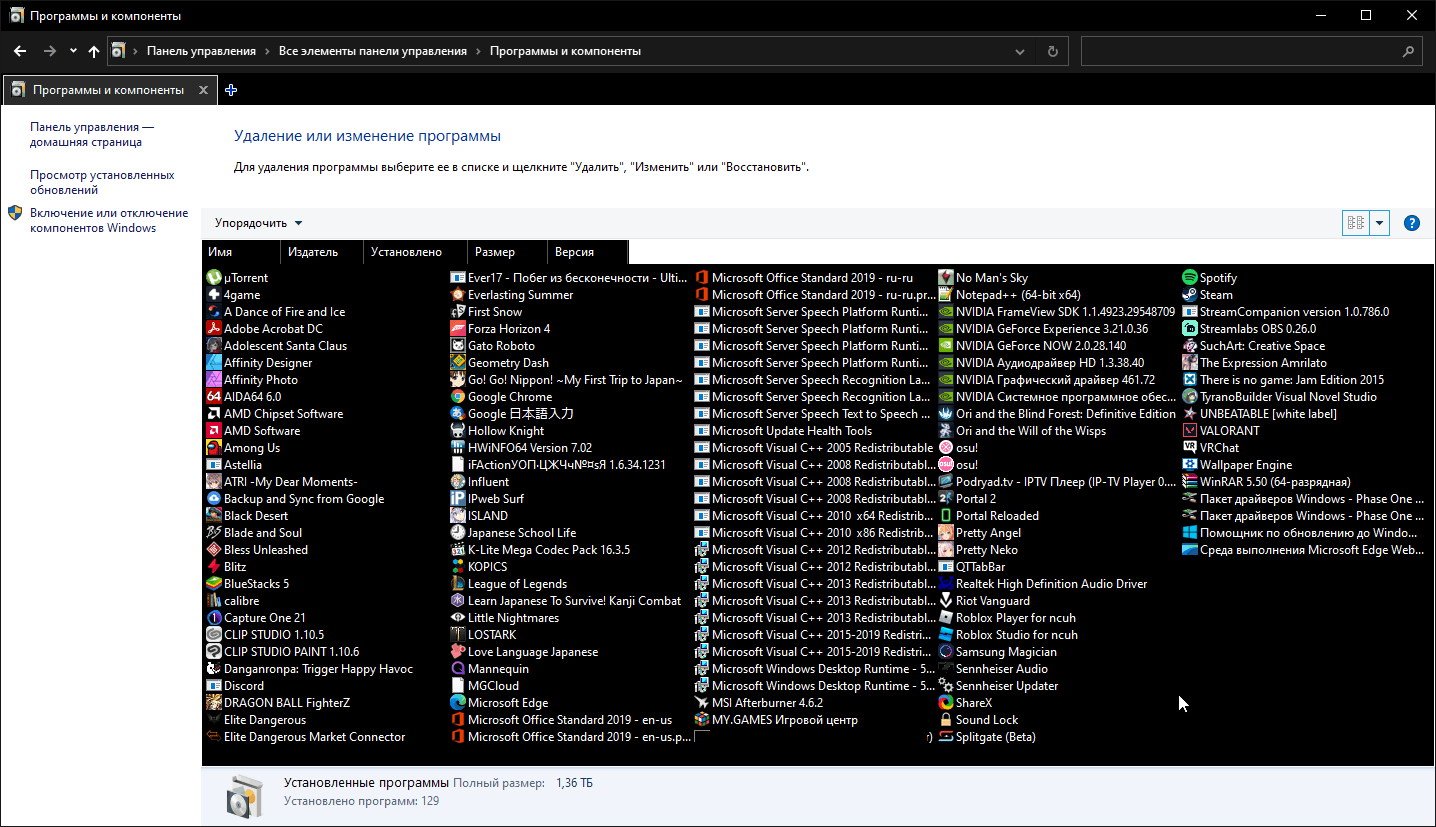The height and width of the screenshot is (827, 1436).
Task: Close the Программы и компоненты tab
Action: tap(203, 90)
